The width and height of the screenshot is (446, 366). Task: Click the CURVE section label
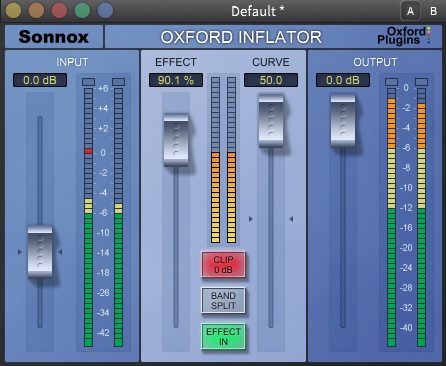[x=271, y=62]
